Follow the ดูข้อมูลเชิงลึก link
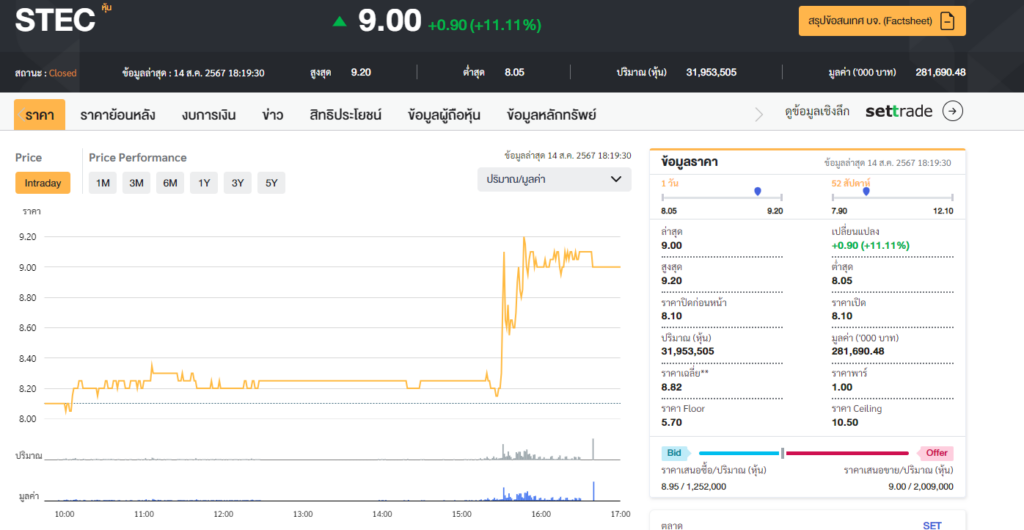The height and width of the screenshot is (530, 1024). coord(817,112)
